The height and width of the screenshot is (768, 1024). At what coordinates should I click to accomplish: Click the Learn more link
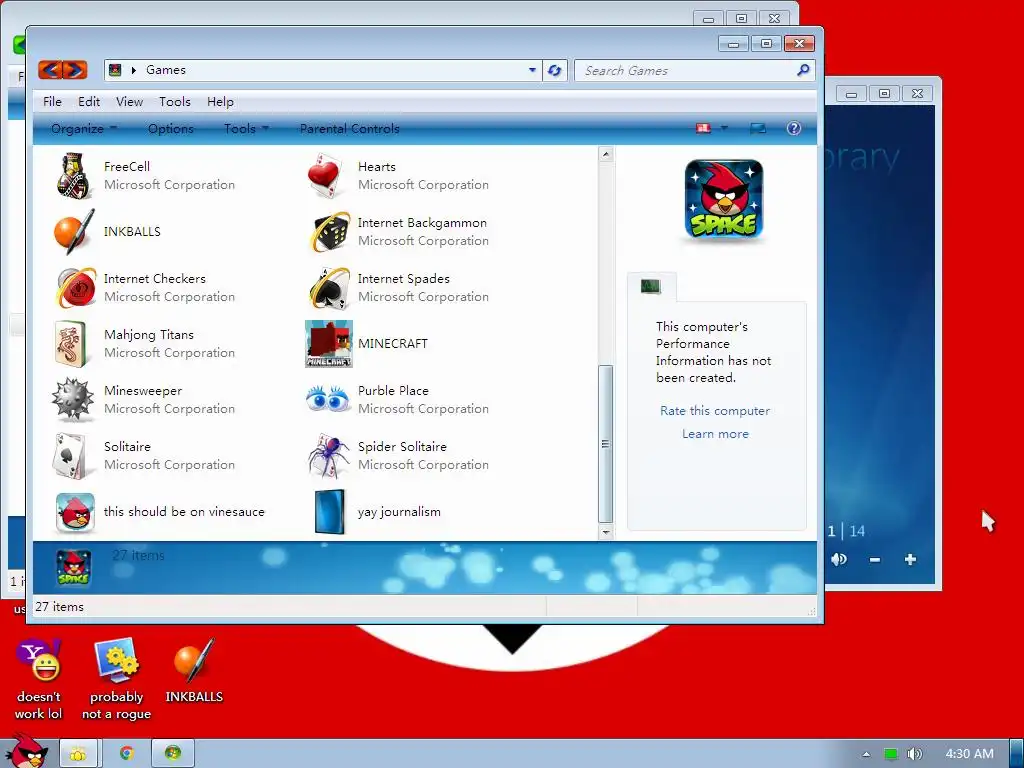(x=715, y=434)
